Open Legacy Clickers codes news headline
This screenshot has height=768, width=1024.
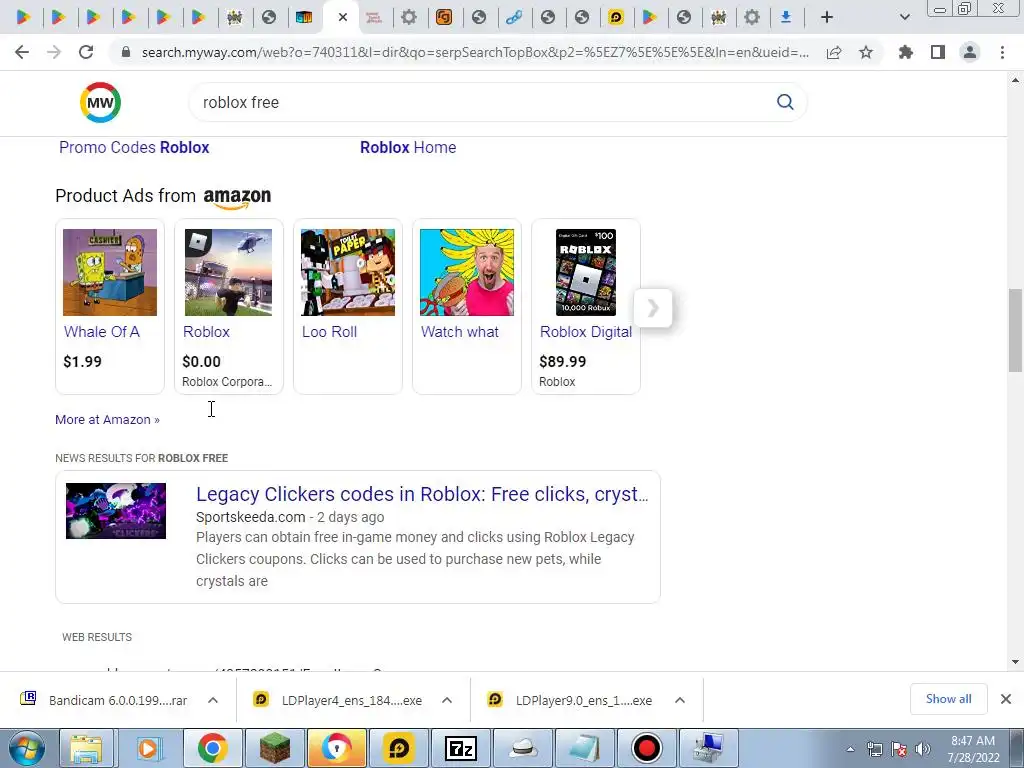(422, 494)
